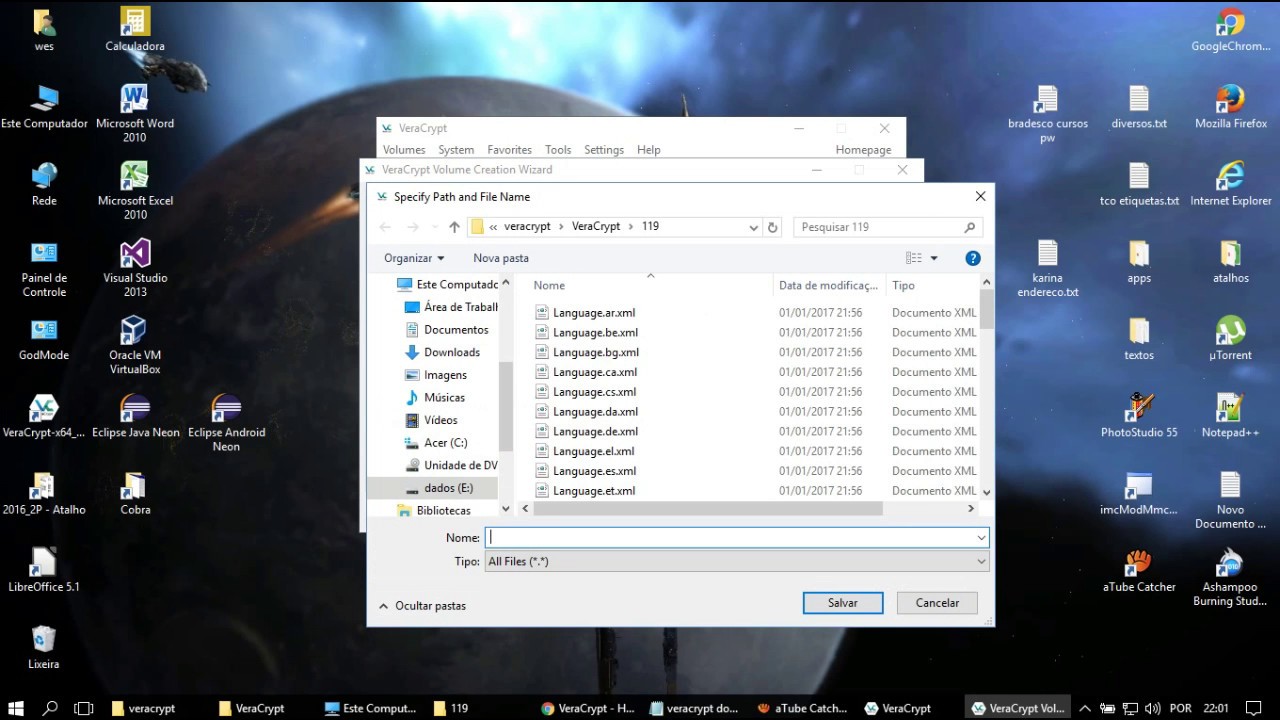Click the taskbar search magnifier icon
1280x720 pixels.
50,708
